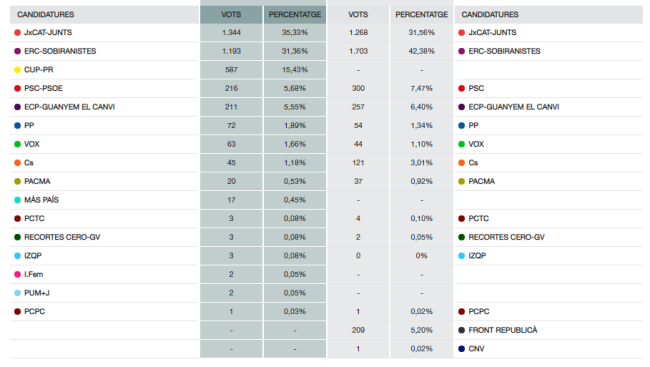Screen dimensions: 650x367
Task: Click the FRONT REPUBLICÀ party label
Action: (503, 330)
